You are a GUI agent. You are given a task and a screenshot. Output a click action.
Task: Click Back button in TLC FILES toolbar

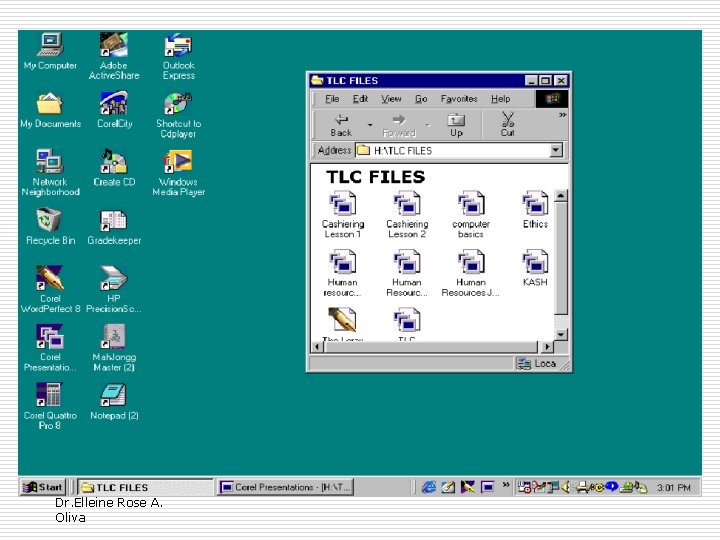[x=341, y=125]
